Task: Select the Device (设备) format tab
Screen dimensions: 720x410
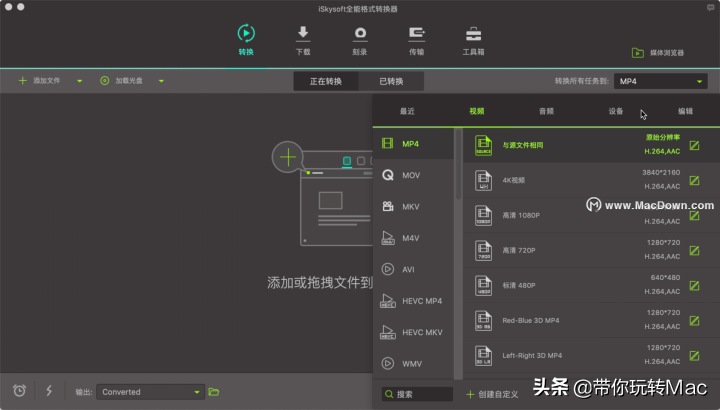Action: [x=616, y=111]
